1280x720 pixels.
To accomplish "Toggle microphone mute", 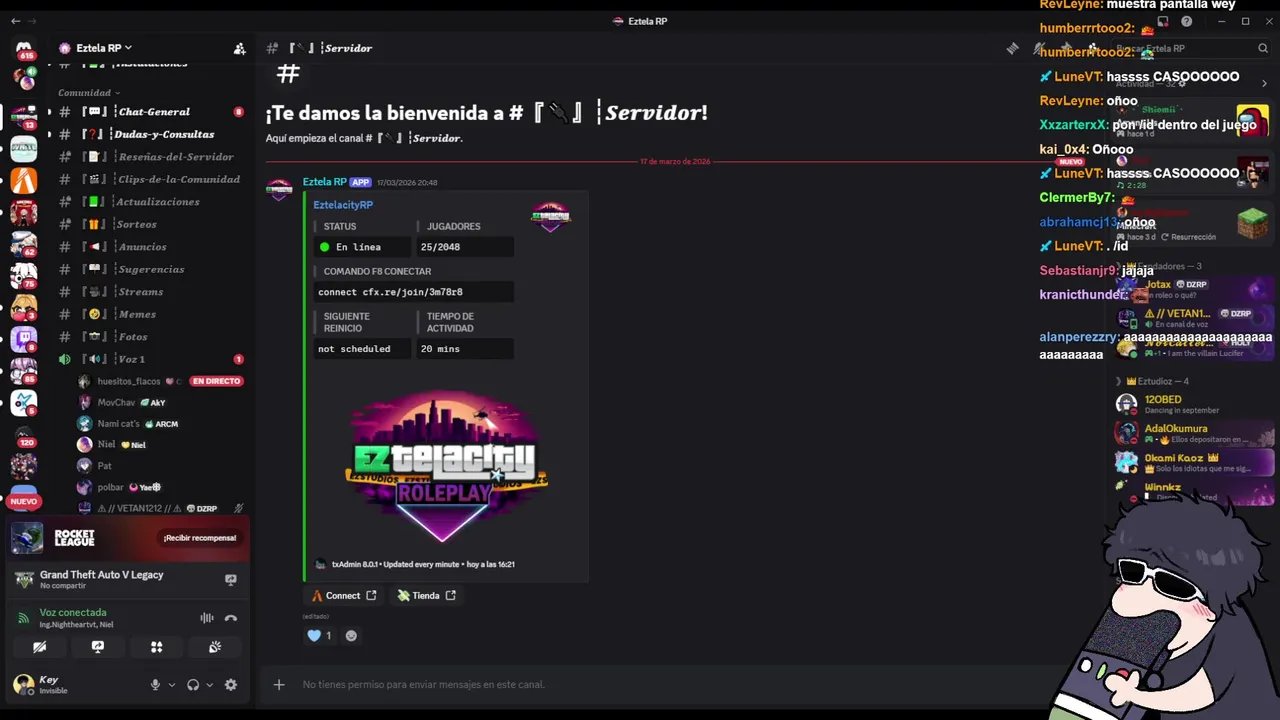I will (x=155, y=685).
